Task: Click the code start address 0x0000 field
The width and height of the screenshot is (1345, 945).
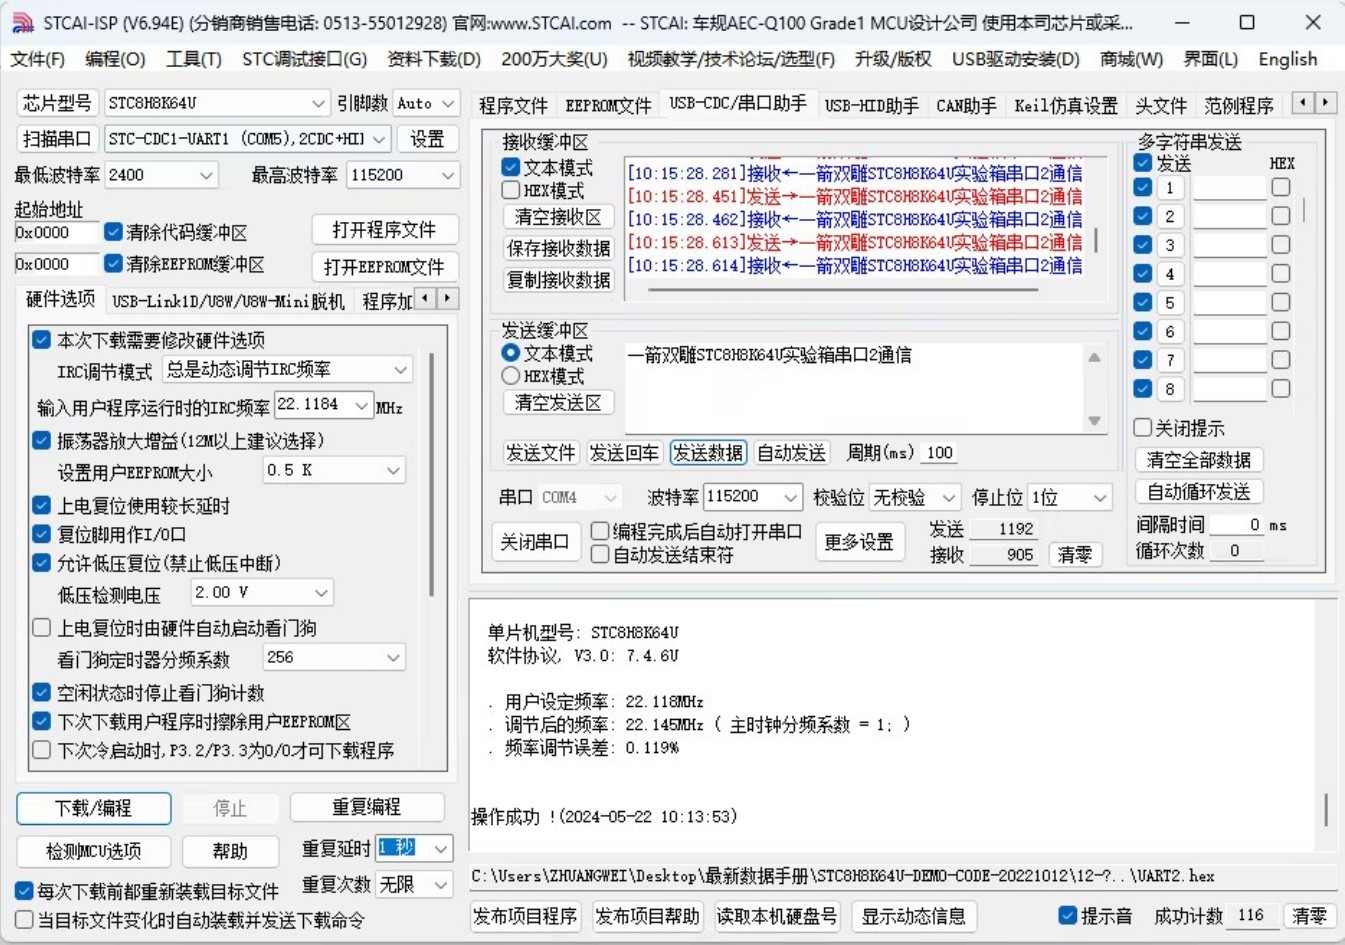Action: coord(56,232)
